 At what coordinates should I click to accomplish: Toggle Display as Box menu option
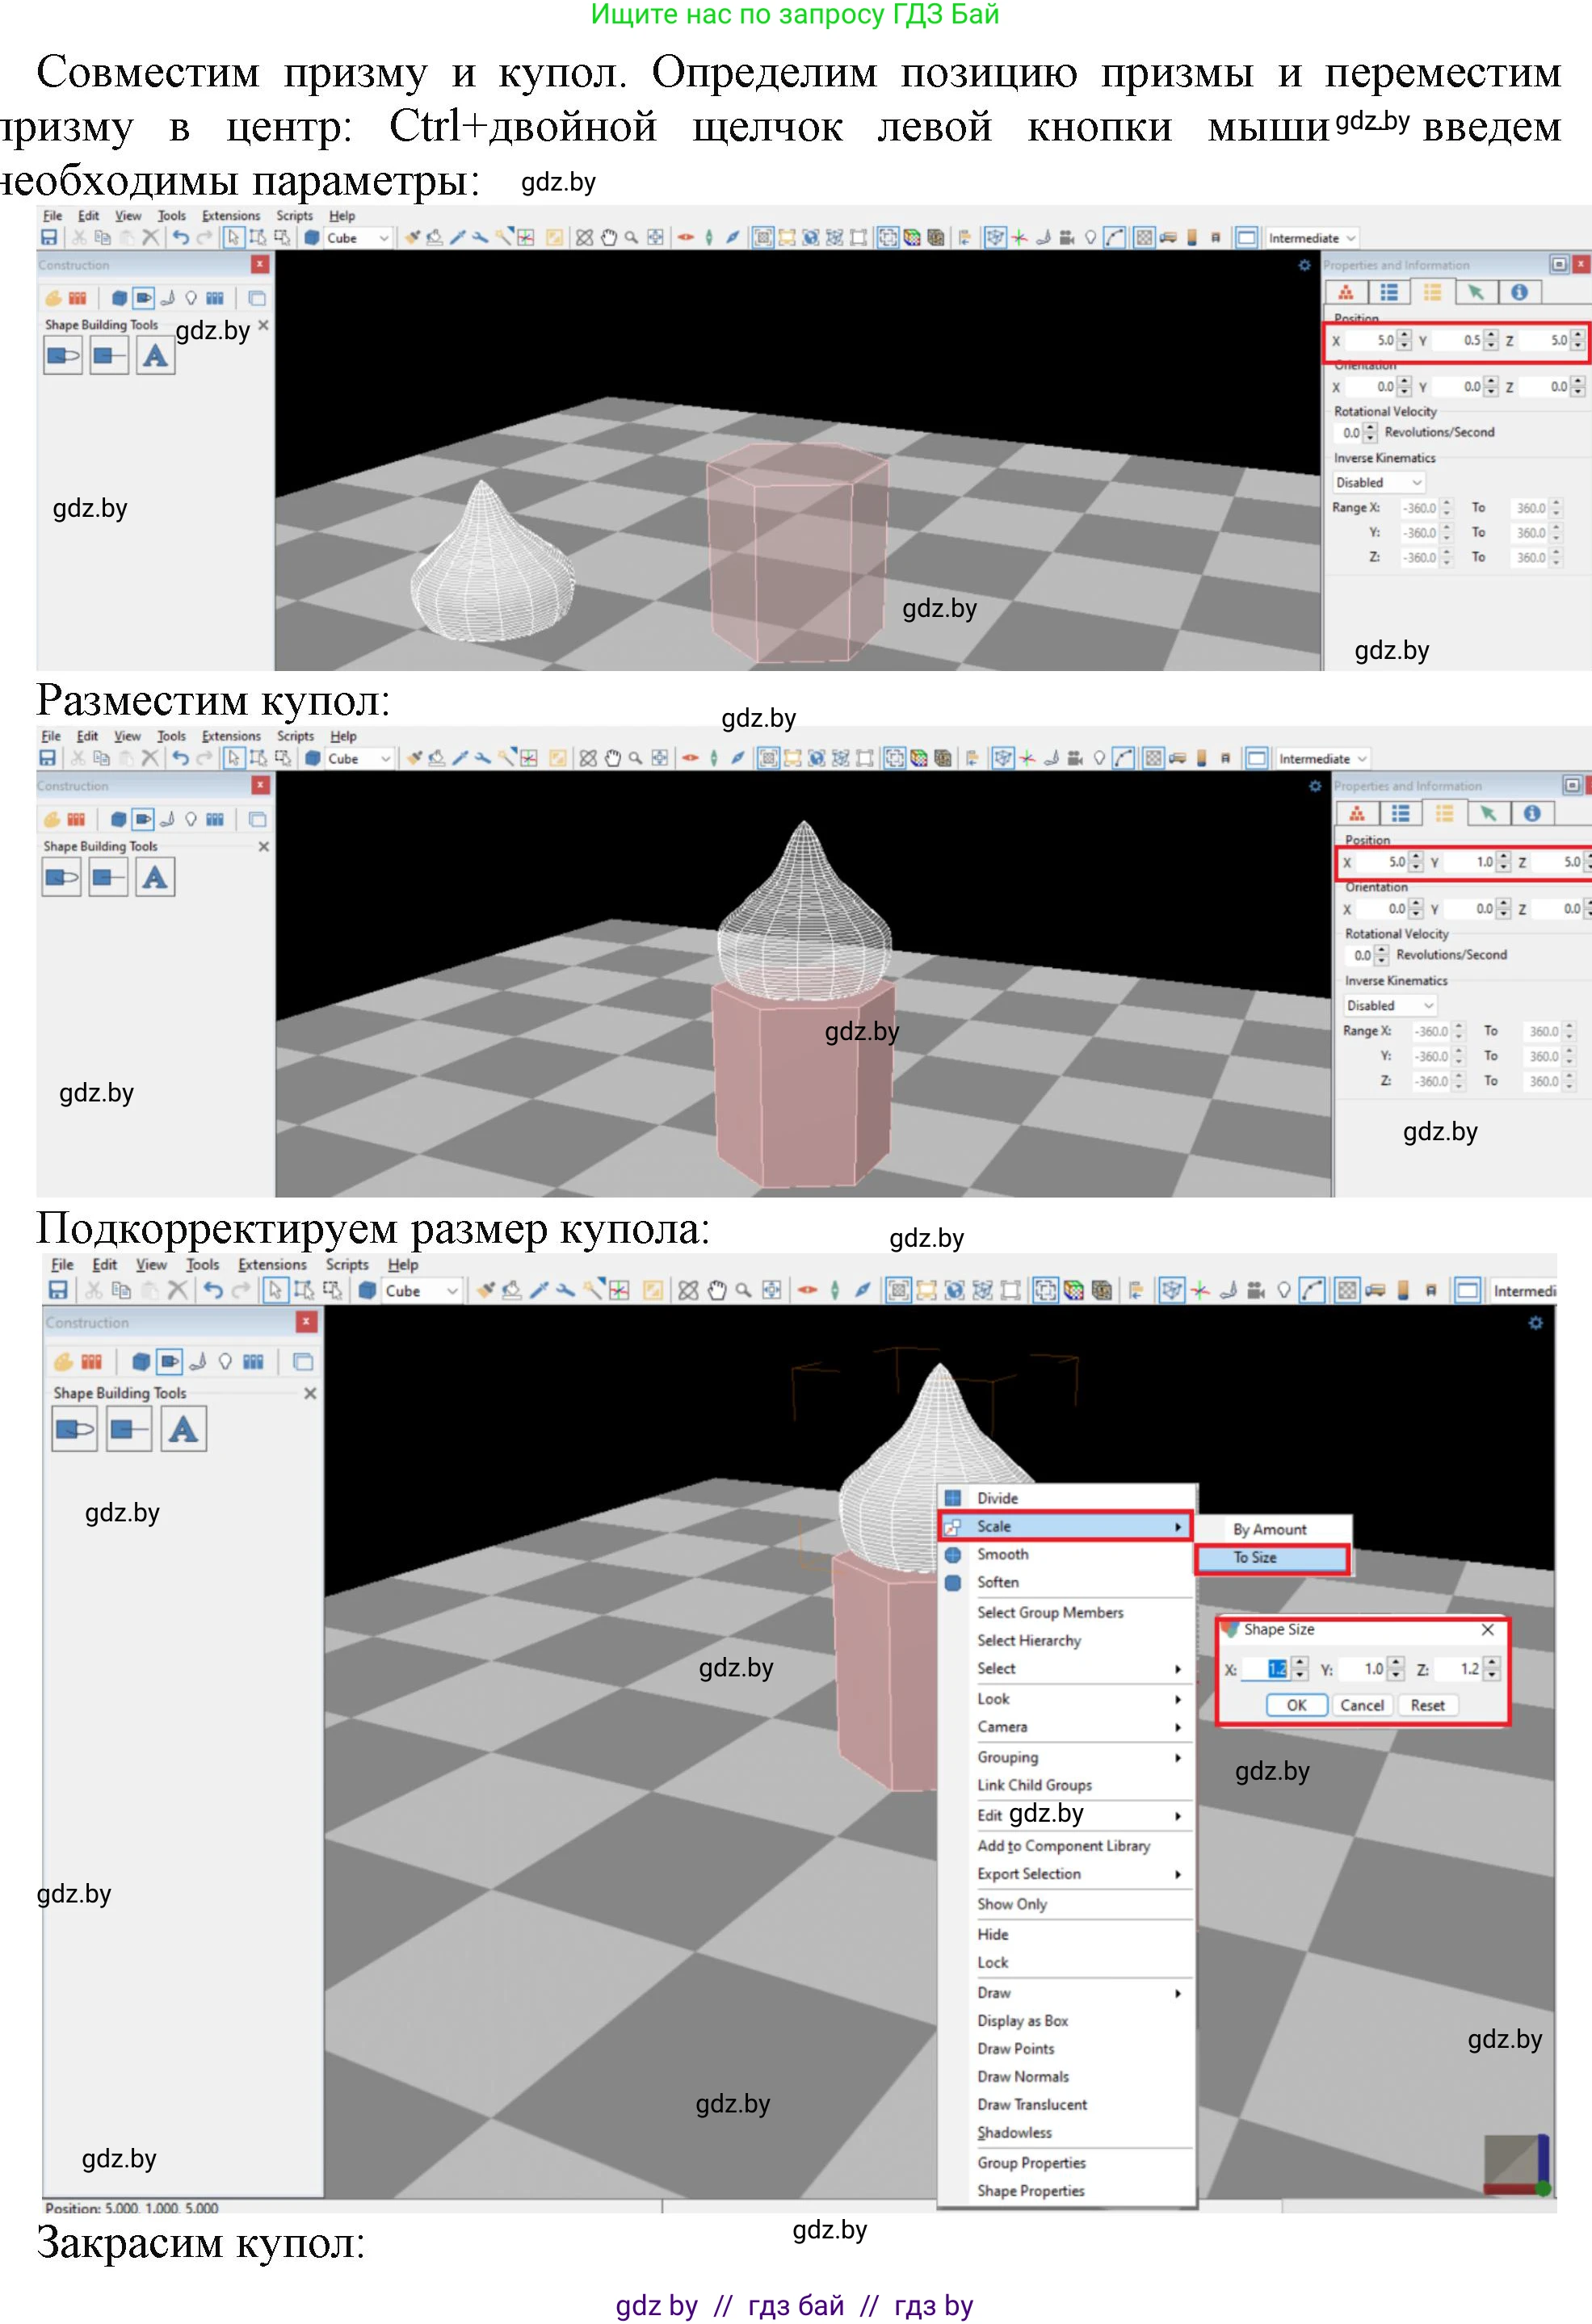click(x=1022, y=2020)
